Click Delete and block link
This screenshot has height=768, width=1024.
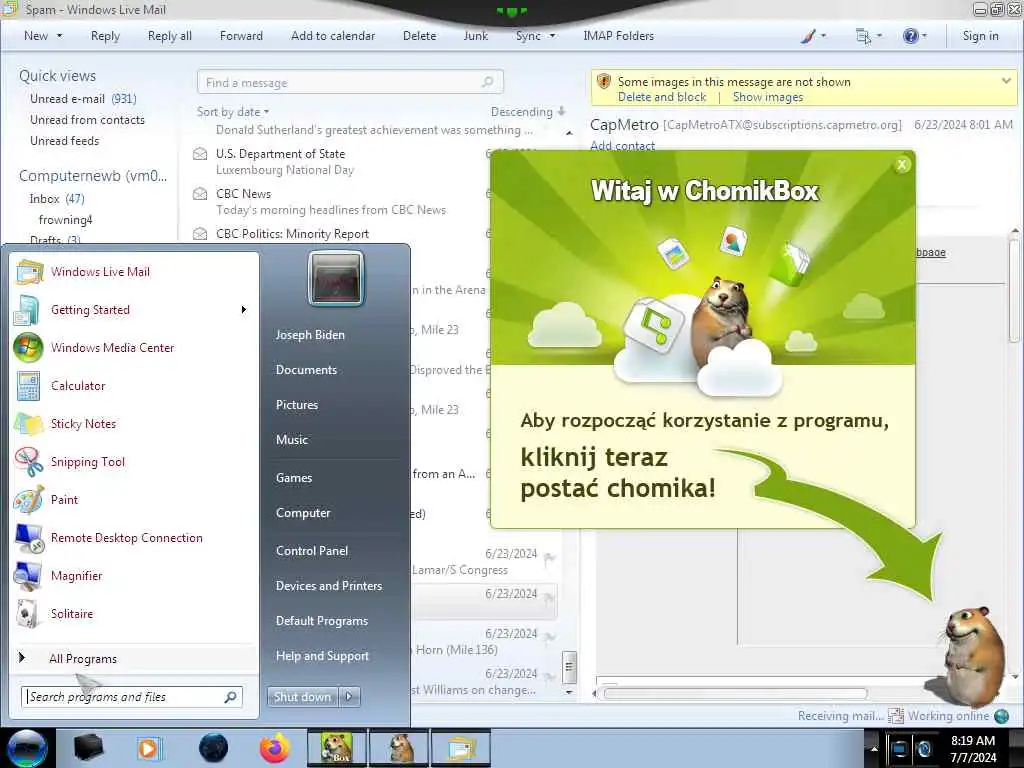(662, 97)
